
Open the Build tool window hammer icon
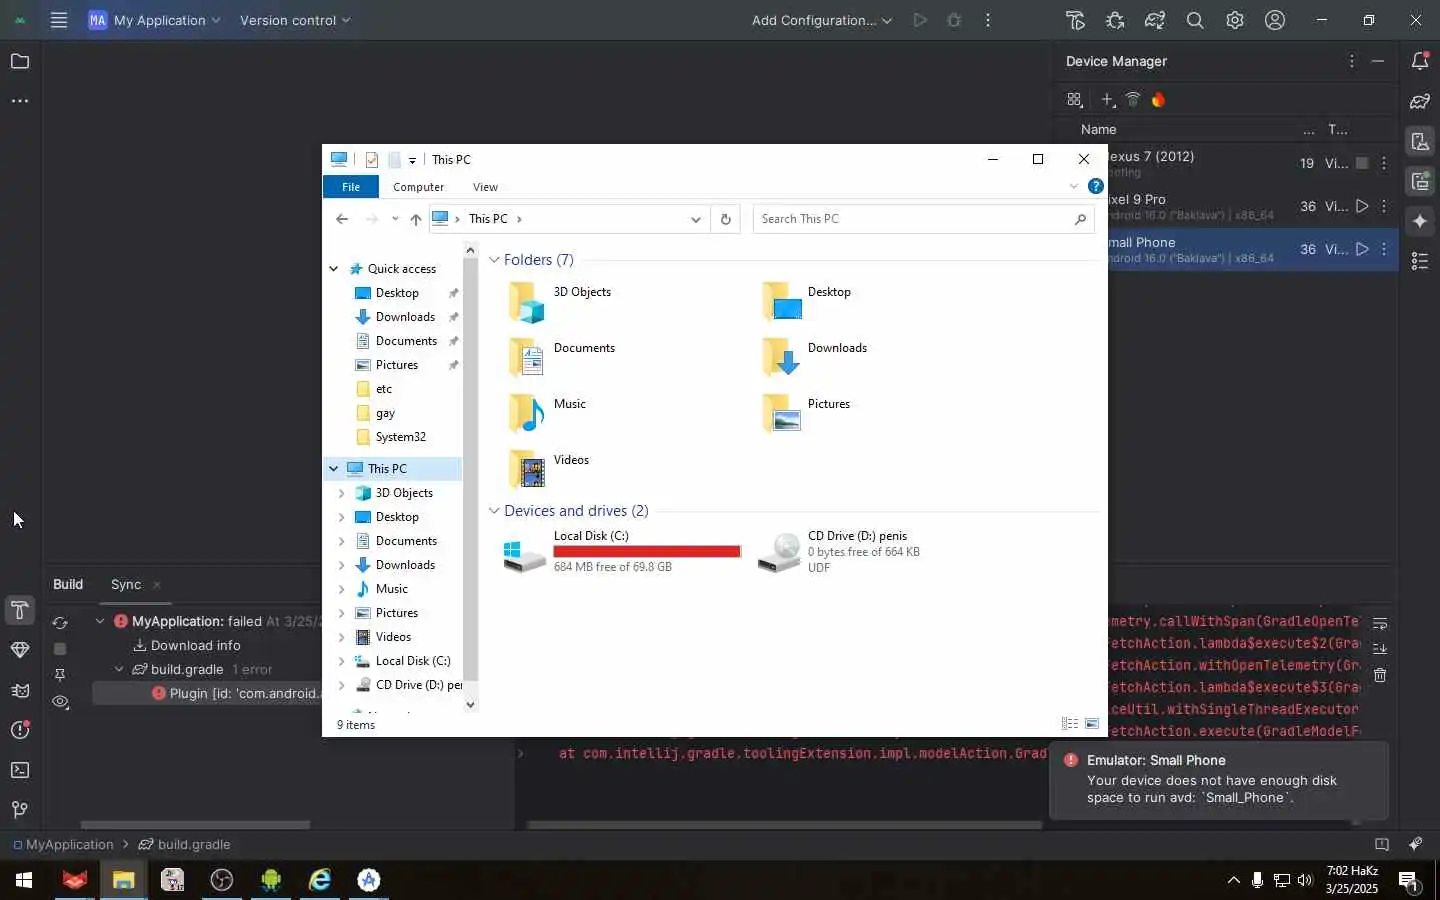[x=19, y=610]
